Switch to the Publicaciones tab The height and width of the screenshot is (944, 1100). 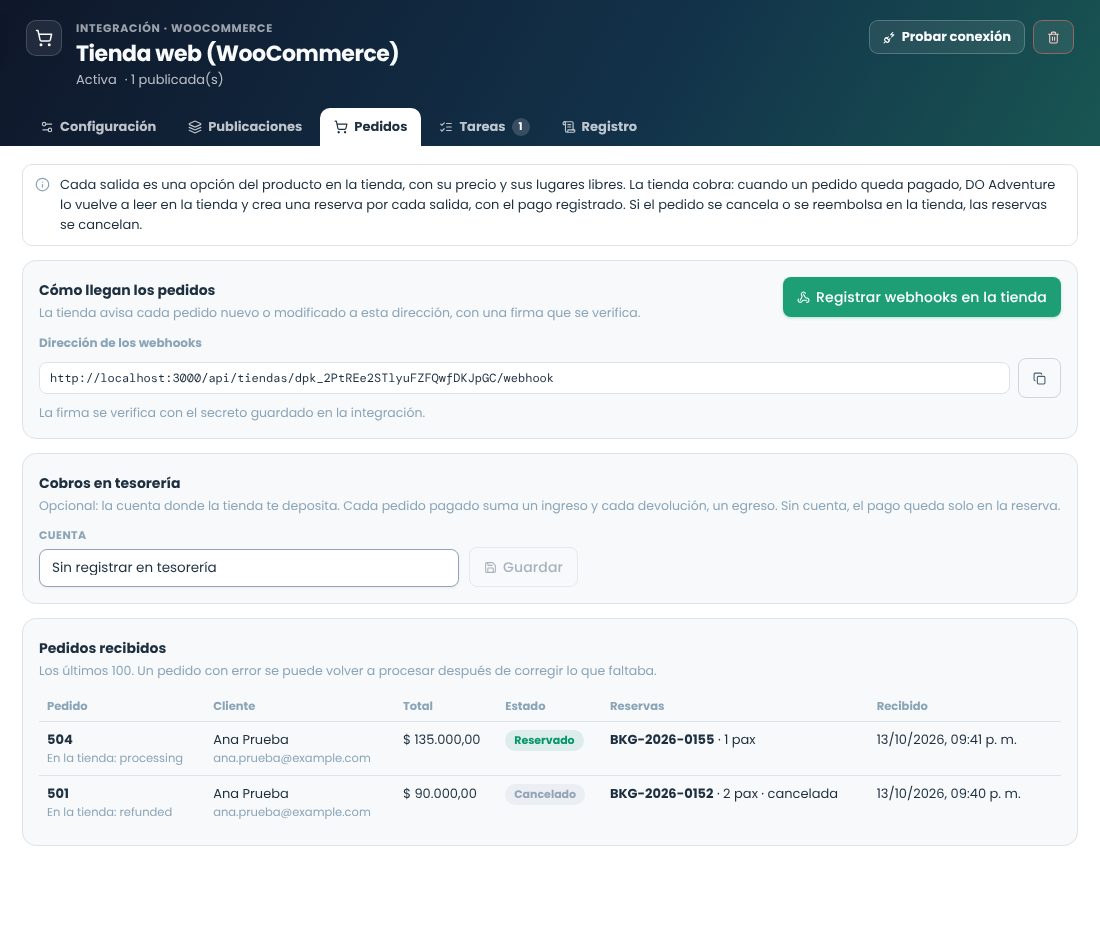[x=245, y=127]
